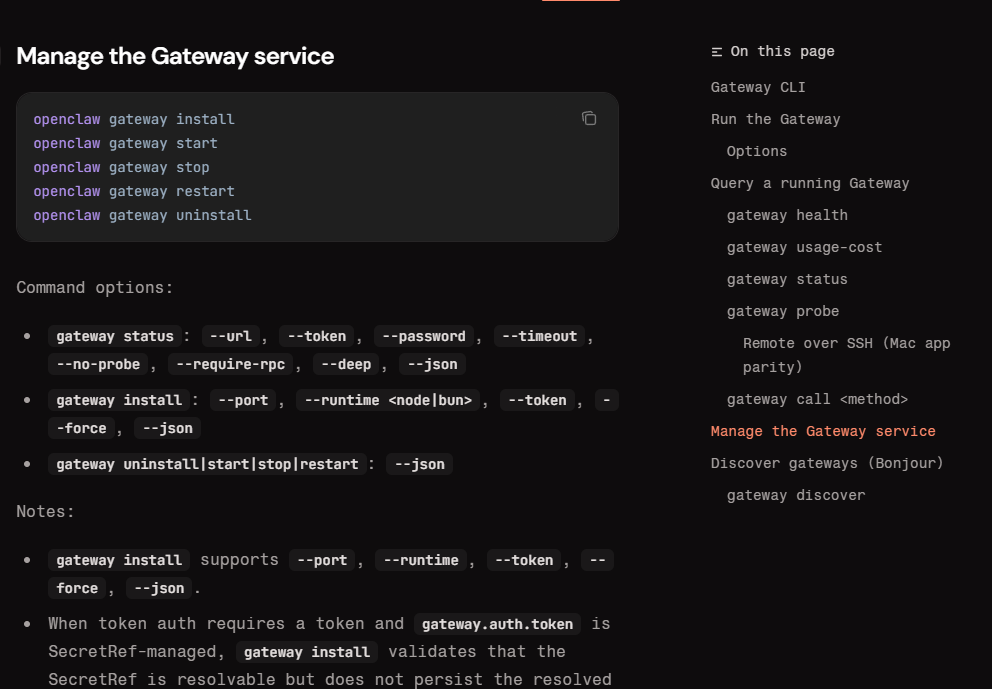Viewport: 992px width, 689px height.
Task: Click the 'openclaw gateway install' code line
Action: 134,120
